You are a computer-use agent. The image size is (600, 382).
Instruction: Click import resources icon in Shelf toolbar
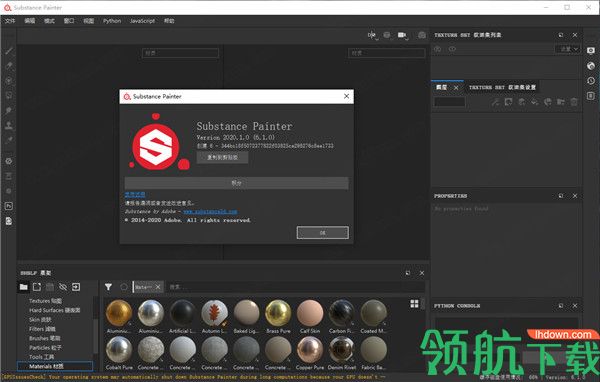tap(76, 287)
